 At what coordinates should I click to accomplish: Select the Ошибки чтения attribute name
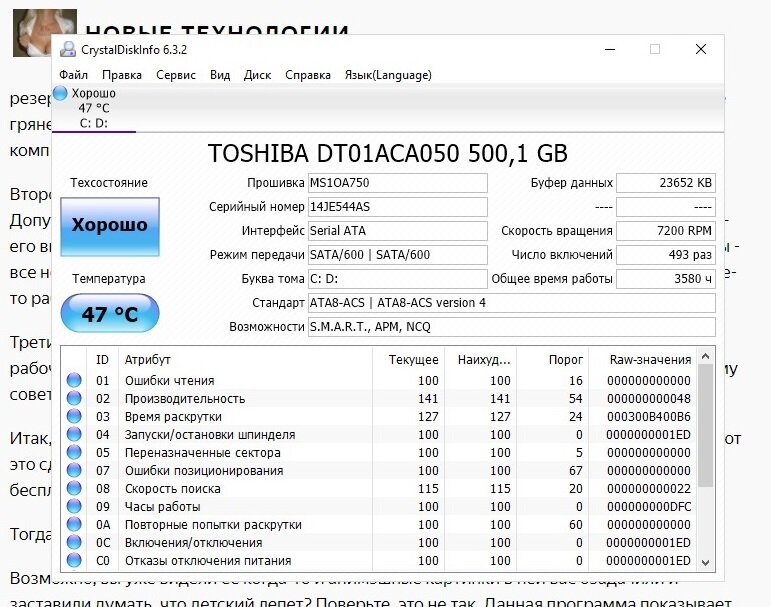point(170,380)
